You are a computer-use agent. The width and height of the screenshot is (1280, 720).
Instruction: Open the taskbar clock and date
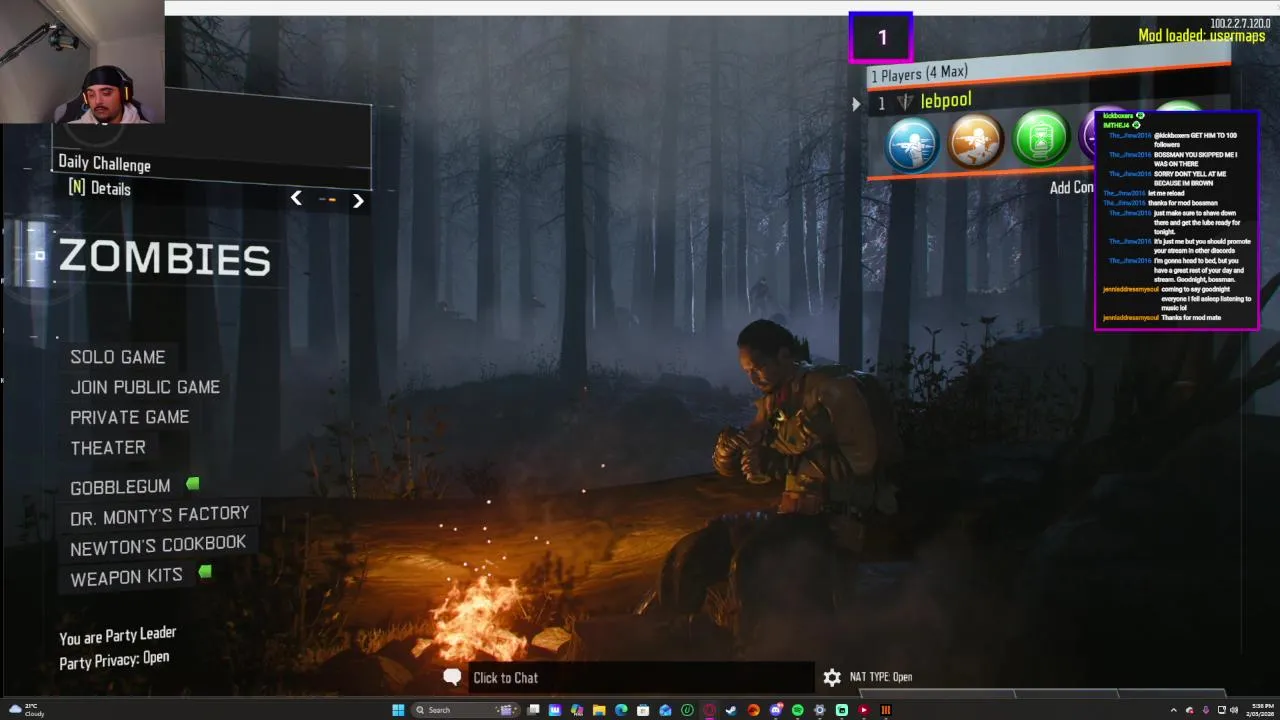tap(1260, 710)
